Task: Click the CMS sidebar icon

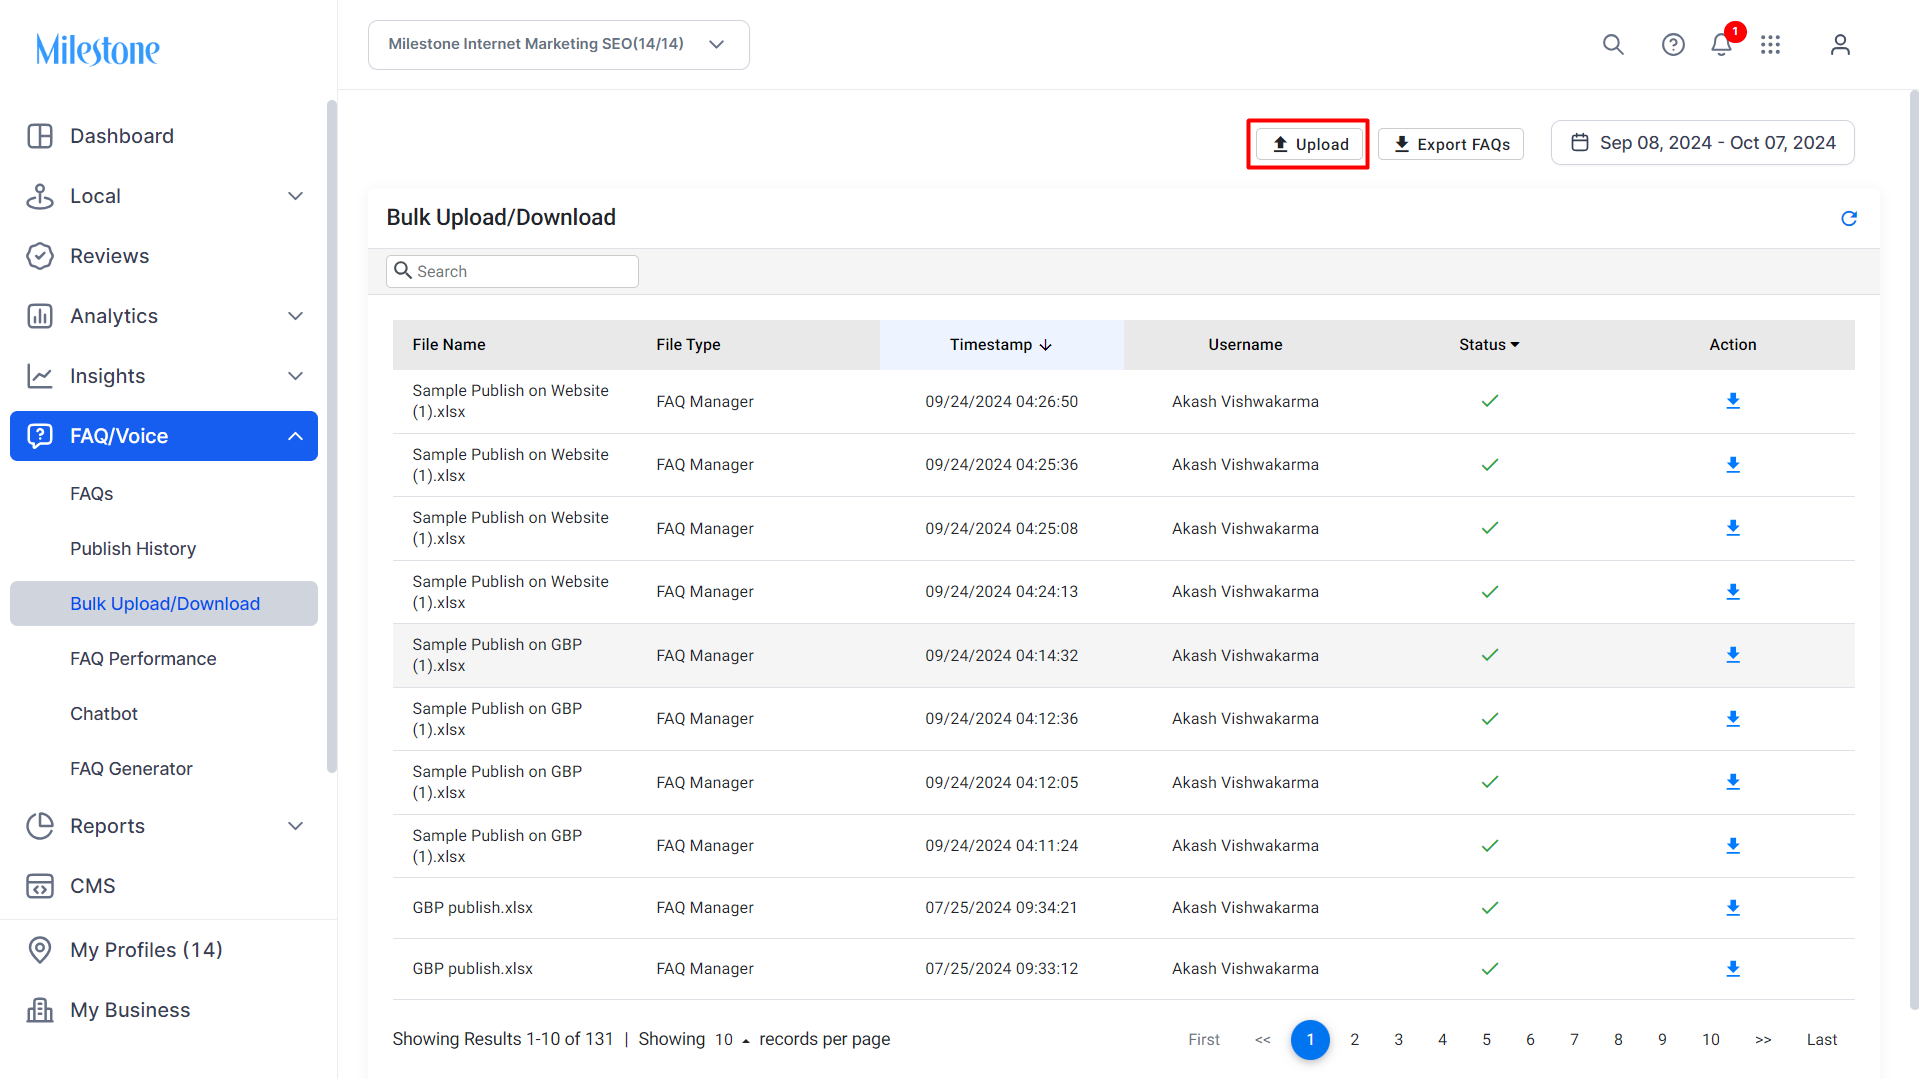Action: point(40,886)
